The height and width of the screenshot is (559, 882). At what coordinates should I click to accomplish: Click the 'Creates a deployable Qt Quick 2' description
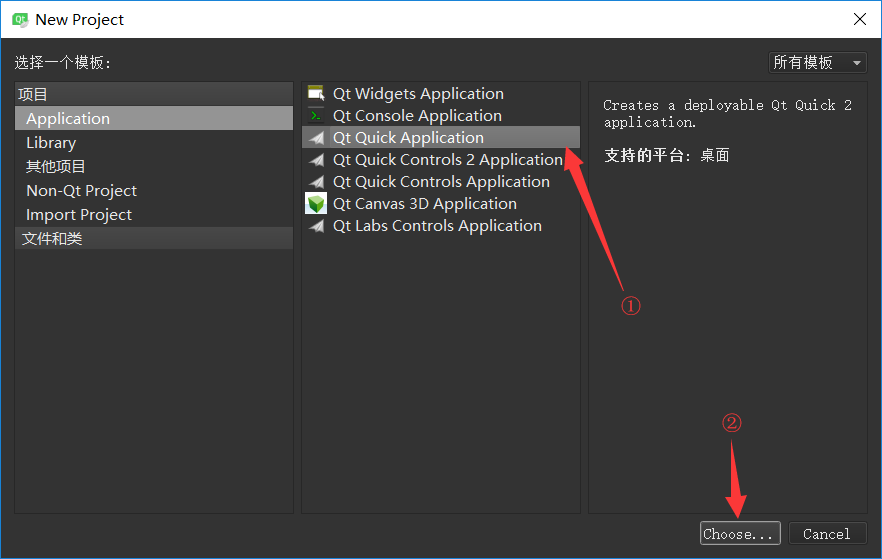pos(727,114)
